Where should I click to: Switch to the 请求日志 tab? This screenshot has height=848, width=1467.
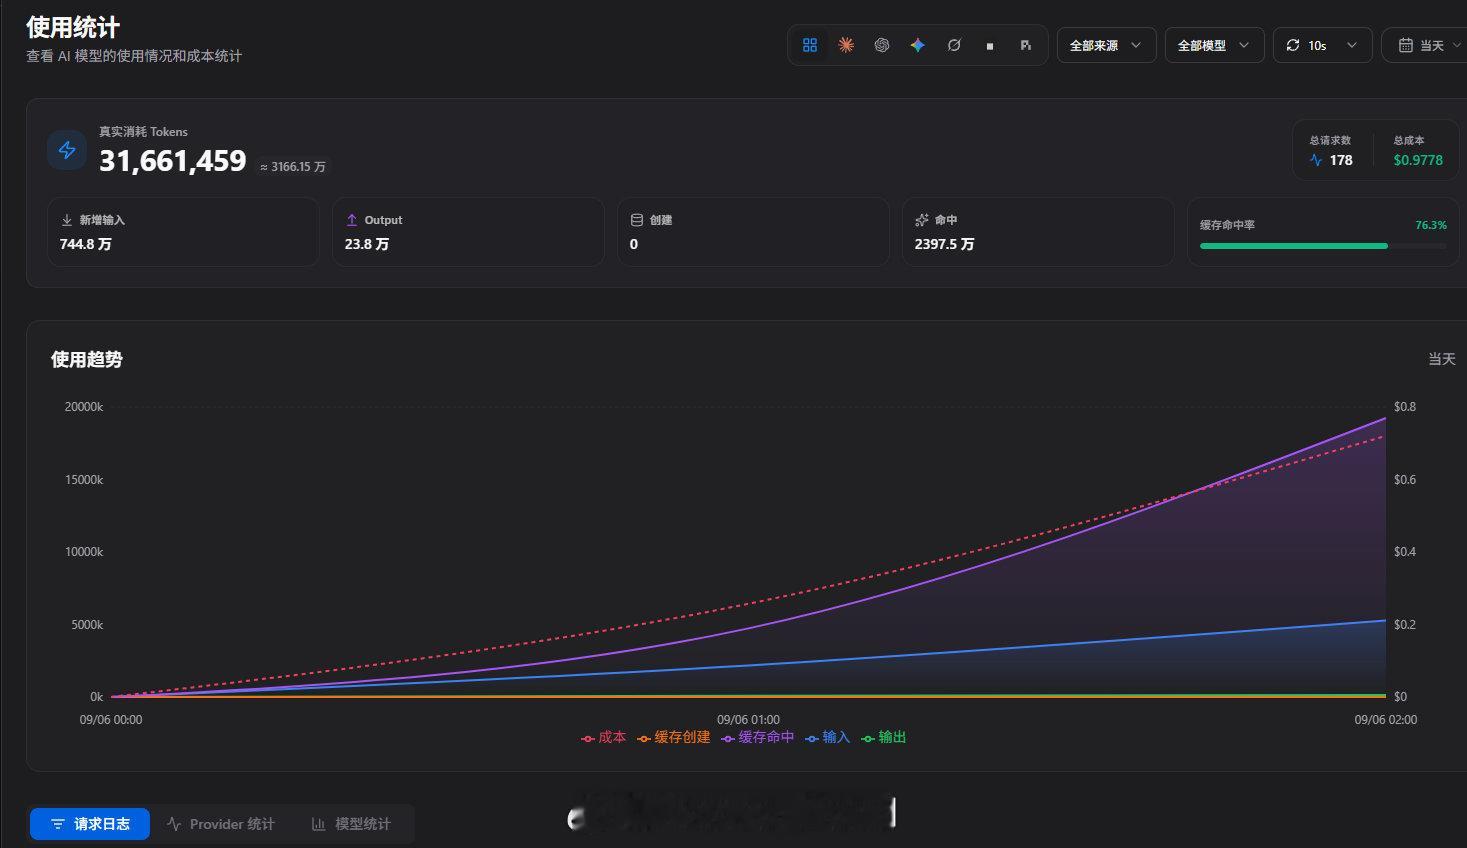[90, 824]
